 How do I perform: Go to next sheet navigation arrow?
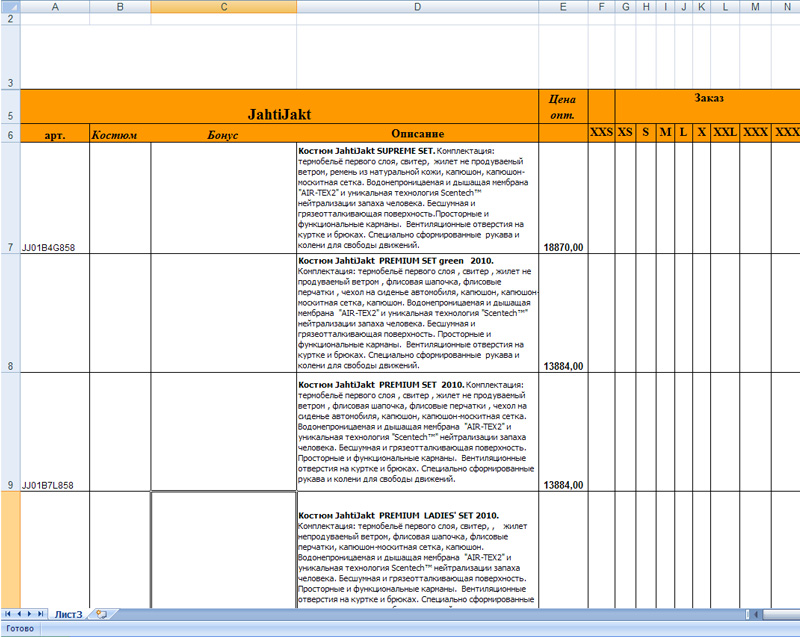click(29, 614)
